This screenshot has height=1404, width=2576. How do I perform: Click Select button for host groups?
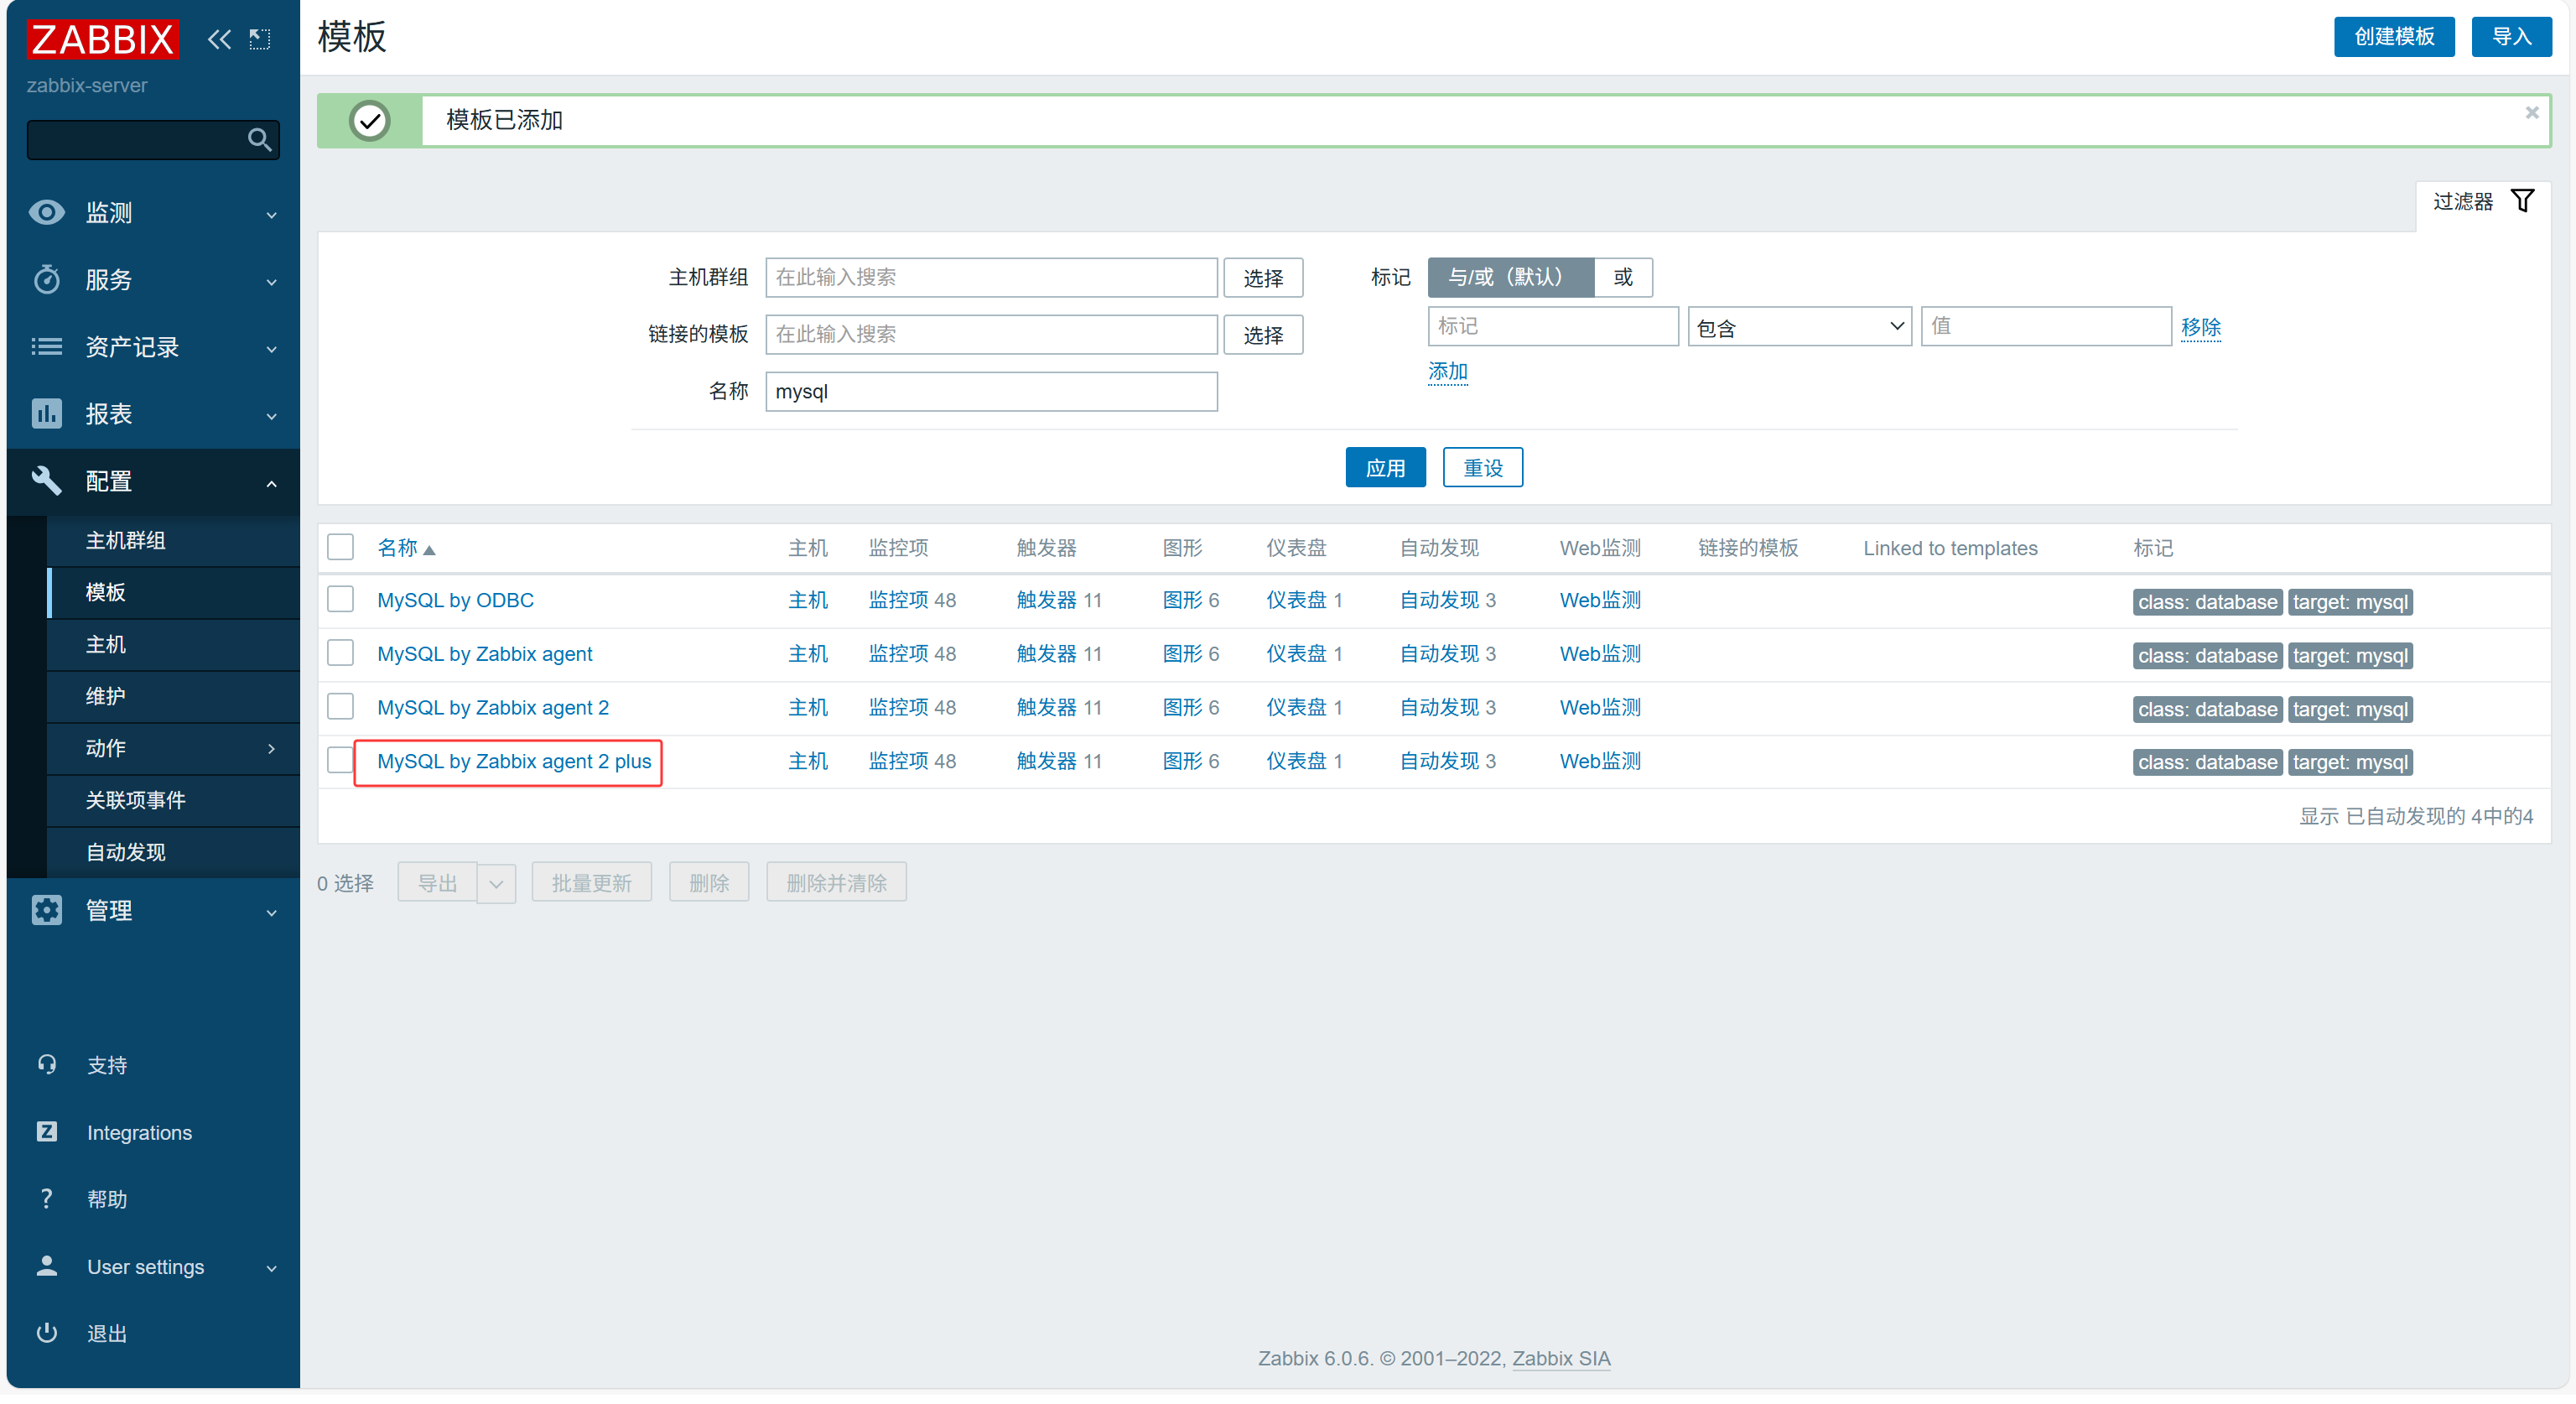click(x=1263, y=277)
